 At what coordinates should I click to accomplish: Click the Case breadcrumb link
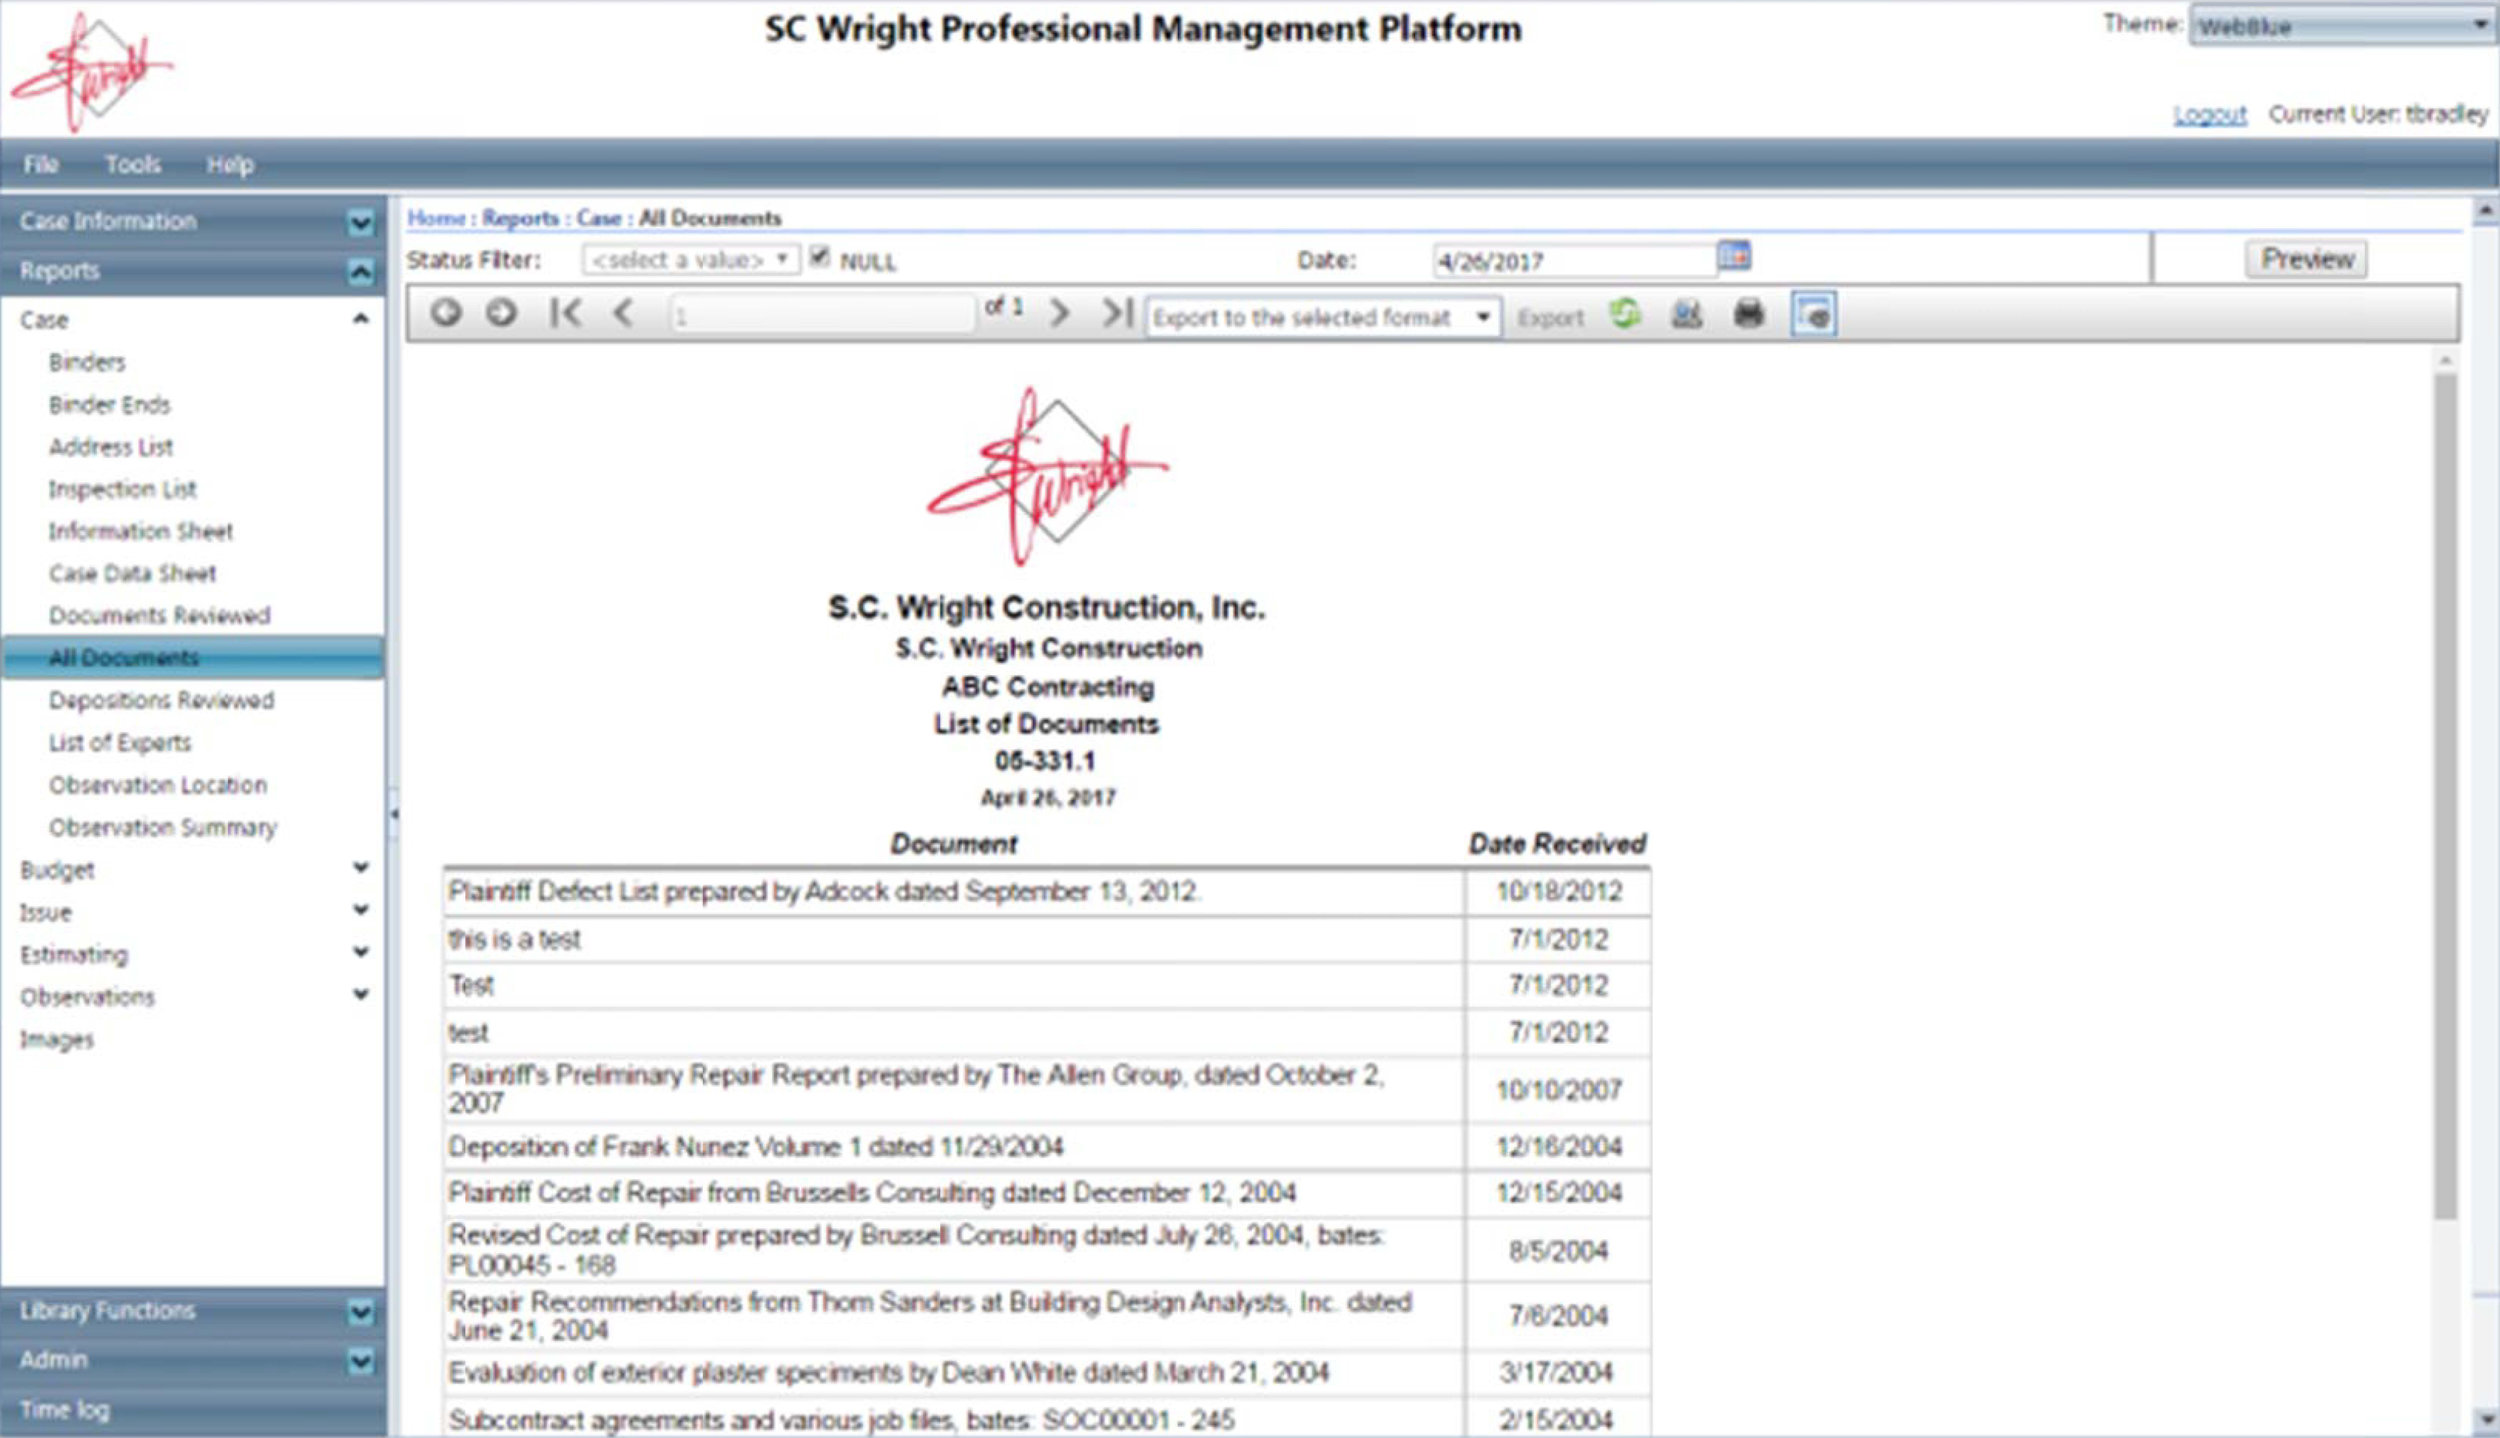[599, 218]
